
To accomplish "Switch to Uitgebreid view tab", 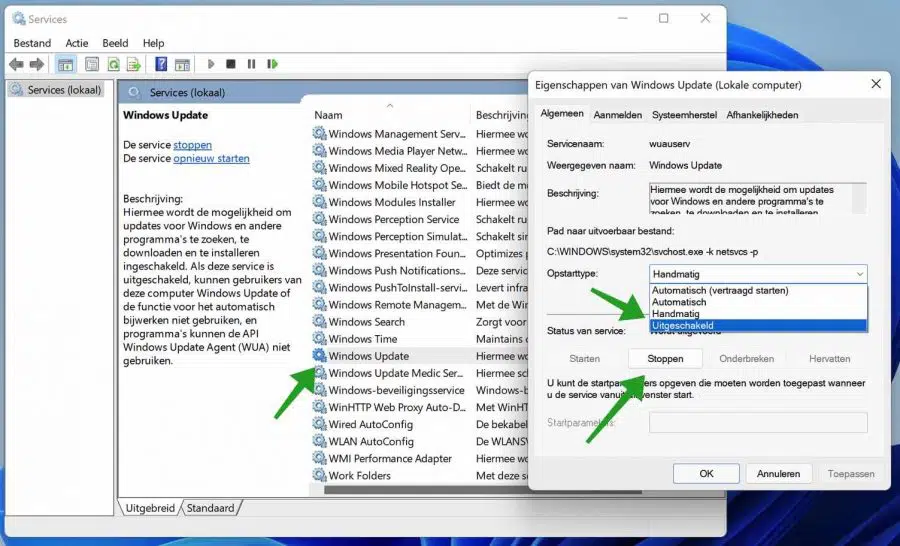I will coord(150,508).
